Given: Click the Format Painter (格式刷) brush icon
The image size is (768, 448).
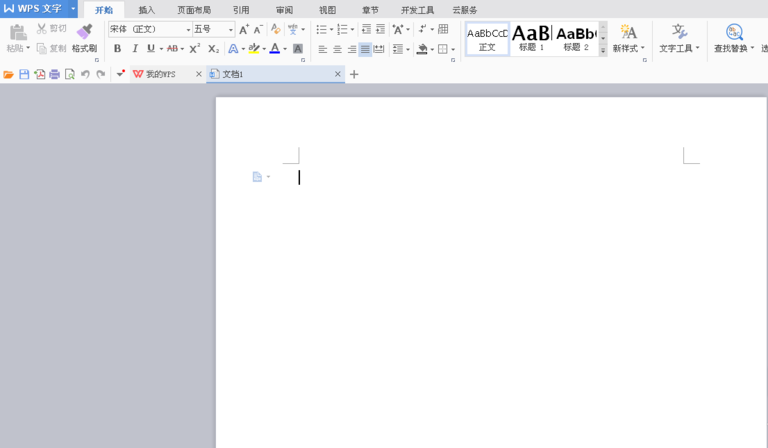Looking at the screenshot, I should click(x=84, y=32).
